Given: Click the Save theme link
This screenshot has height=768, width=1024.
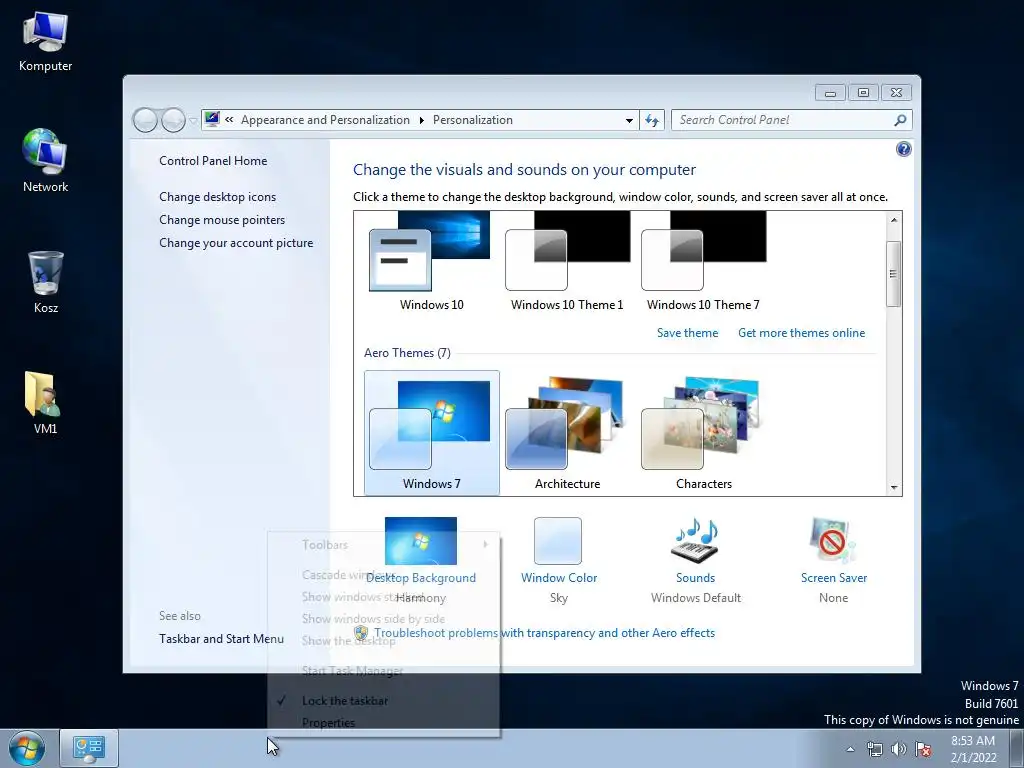Looking at the screenshot, I should click(687, 333).
